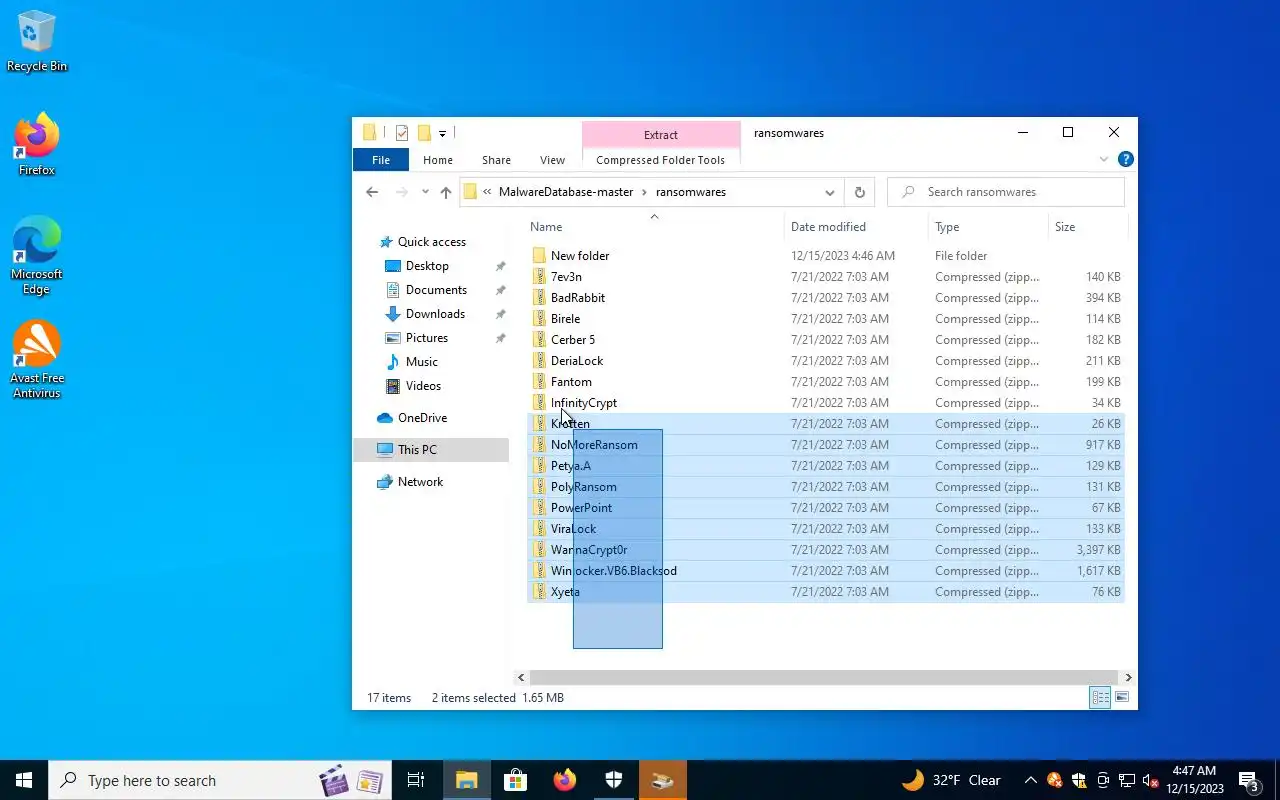
Task: Switch to the View ribbon tab
Action: 553,160
